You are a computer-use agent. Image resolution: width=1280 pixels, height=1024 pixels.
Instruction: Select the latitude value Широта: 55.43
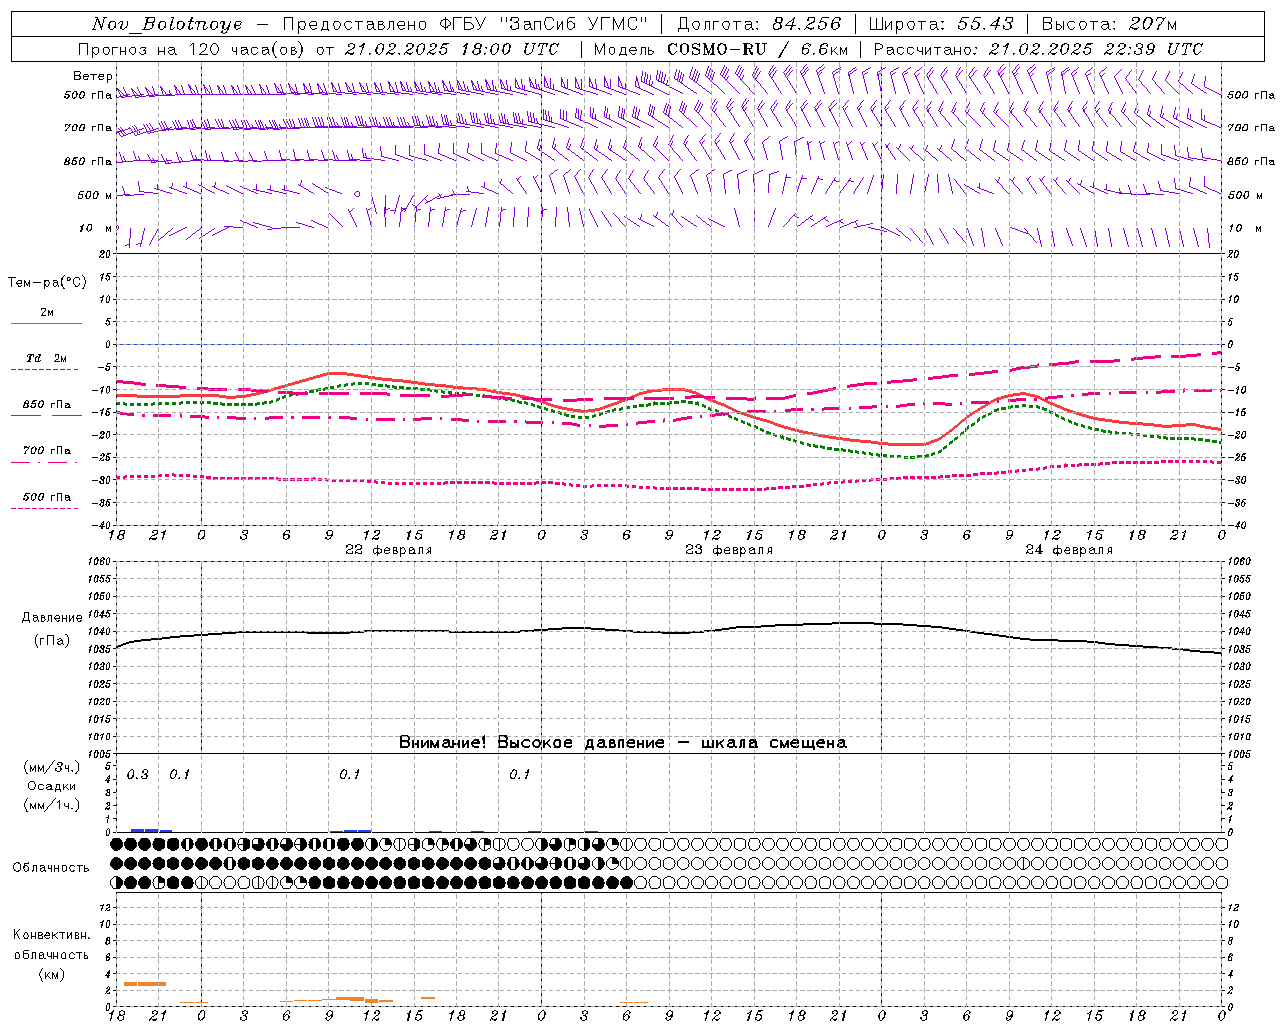(941, 24)
